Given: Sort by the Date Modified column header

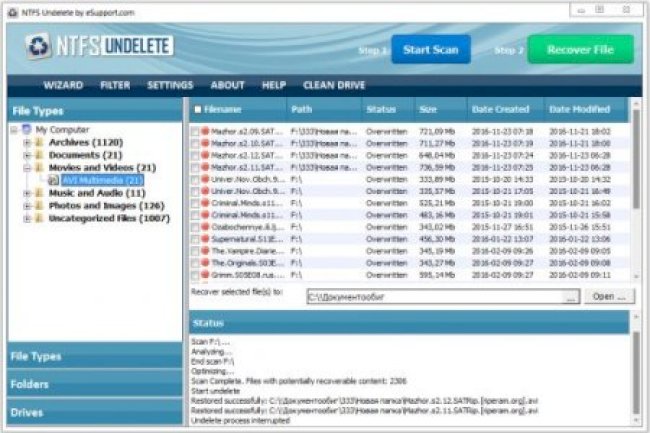Looking at the screenshot, I should click(585, 109).
